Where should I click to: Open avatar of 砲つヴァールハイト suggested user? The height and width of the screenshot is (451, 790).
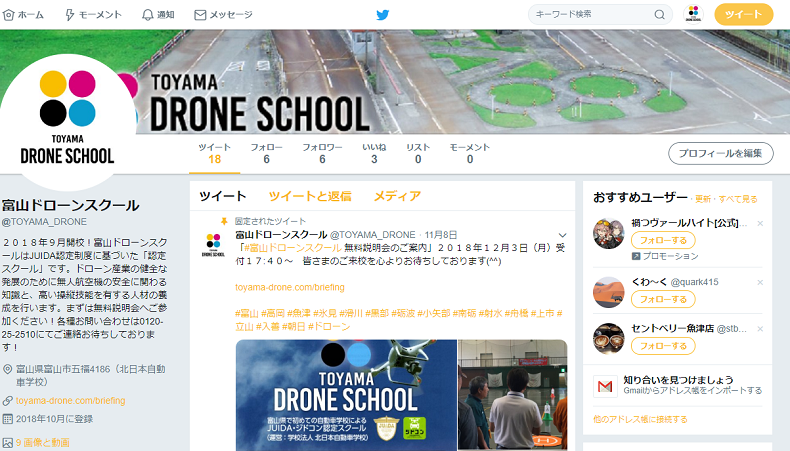point(609,233)
